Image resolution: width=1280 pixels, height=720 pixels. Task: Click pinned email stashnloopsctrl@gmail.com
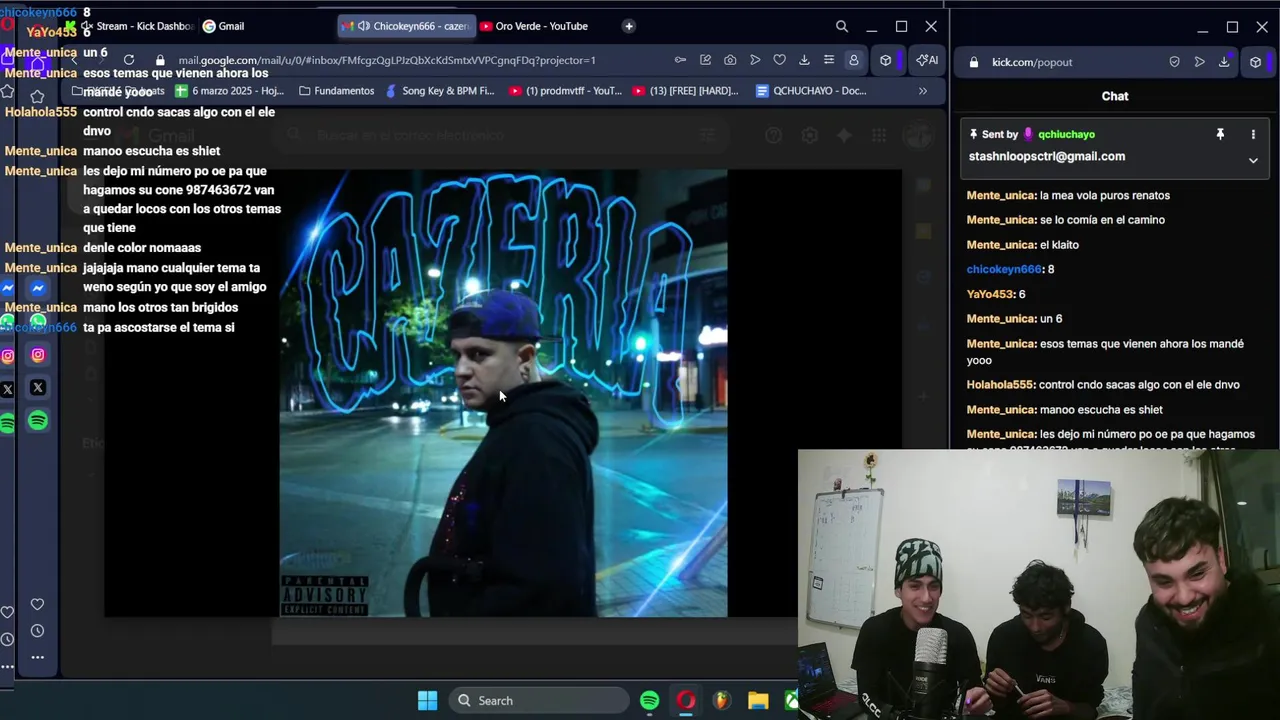point(1047,156)
